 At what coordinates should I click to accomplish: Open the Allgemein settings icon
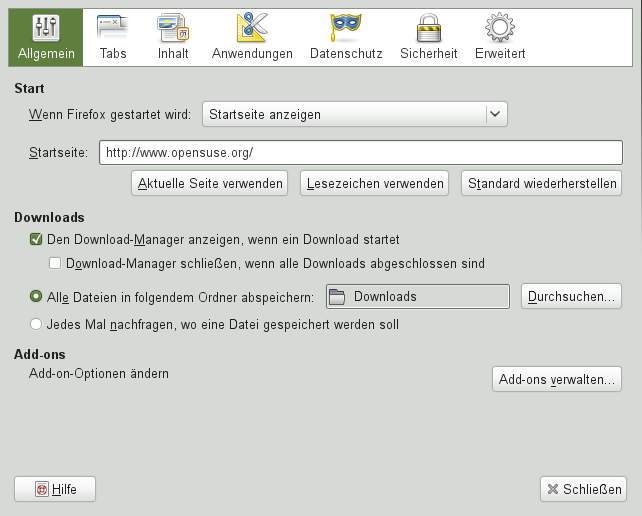pos(44,28)
